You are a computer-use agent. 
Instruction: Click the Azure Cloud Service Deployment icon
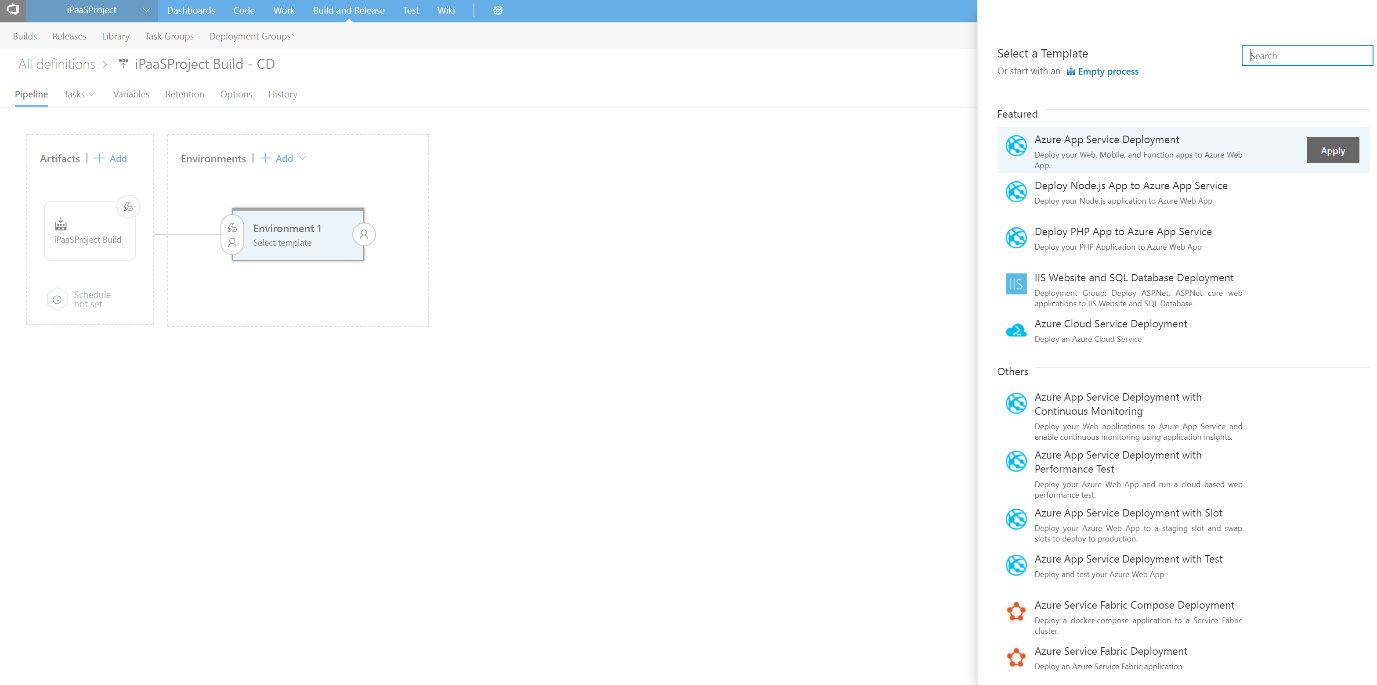1016,330
